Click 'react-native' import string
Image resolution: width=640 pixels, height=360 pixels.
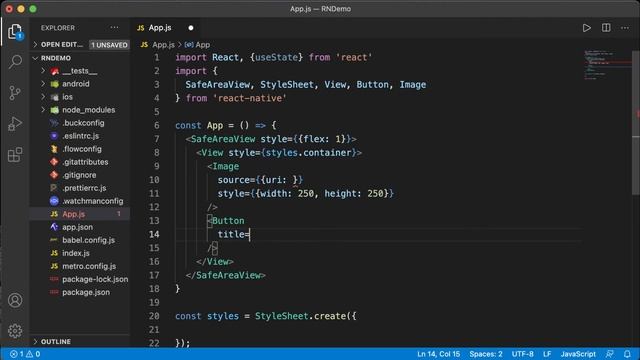250,98
